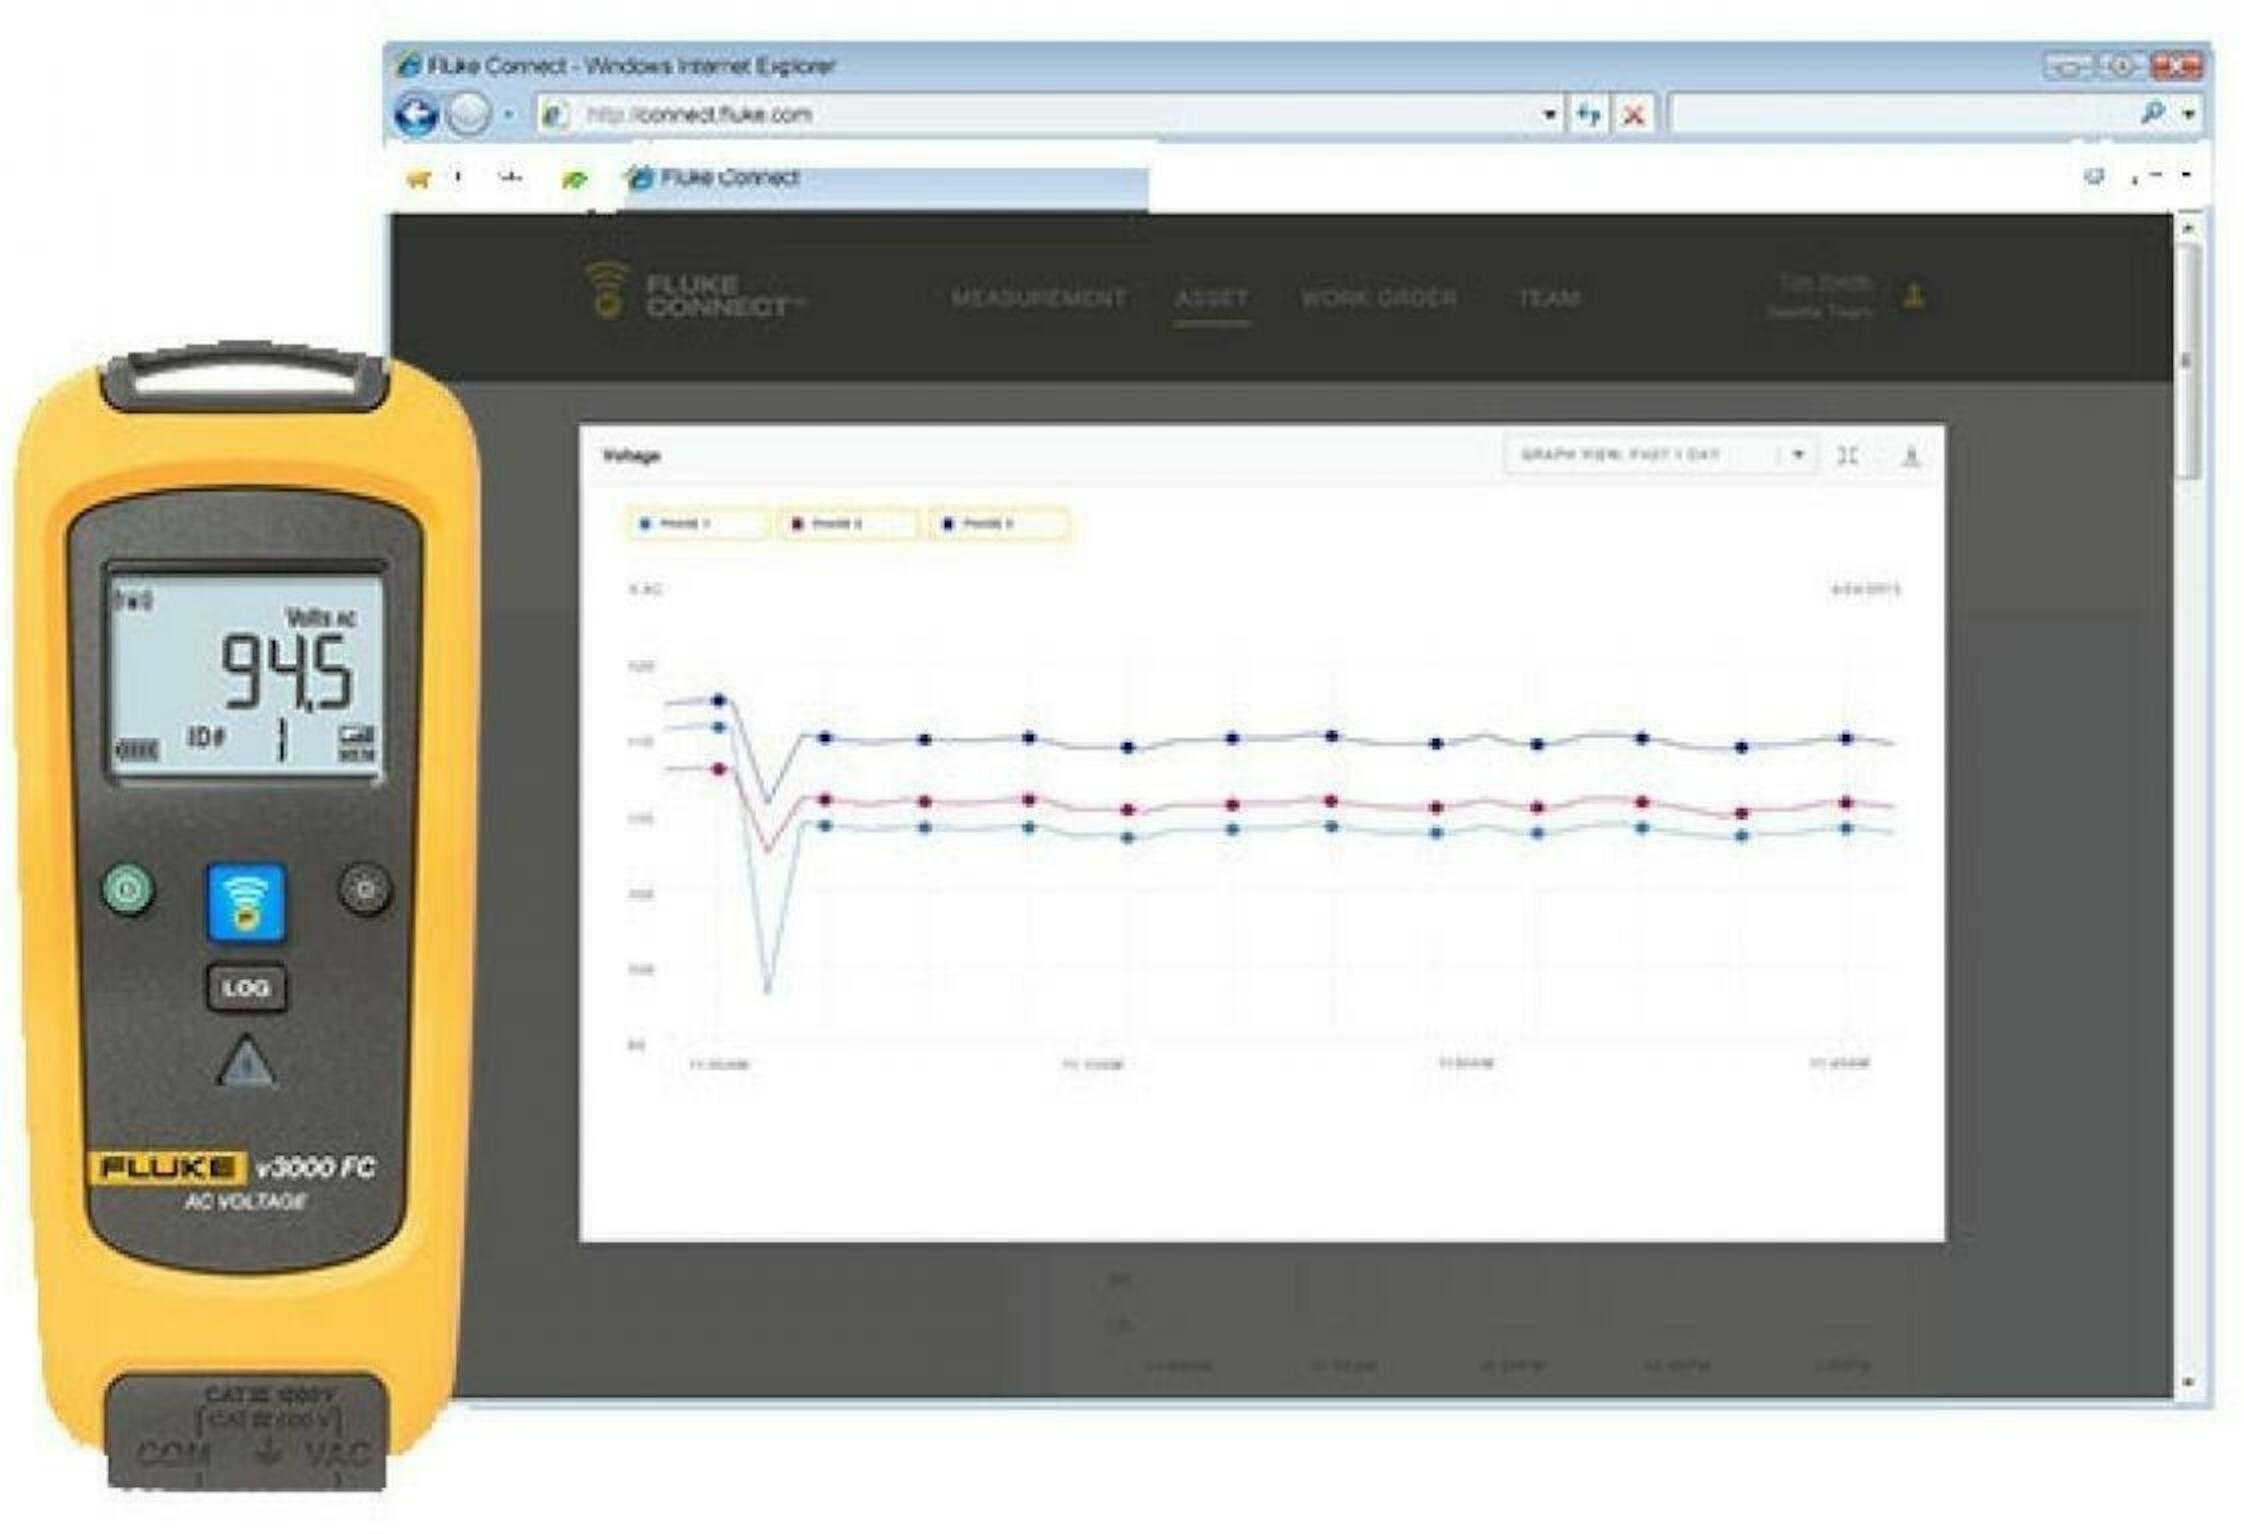The width and height of the screenshot is (2244, 1534).
Task: Open the WORK ORDER menu item
Action: coord(1378,298)
